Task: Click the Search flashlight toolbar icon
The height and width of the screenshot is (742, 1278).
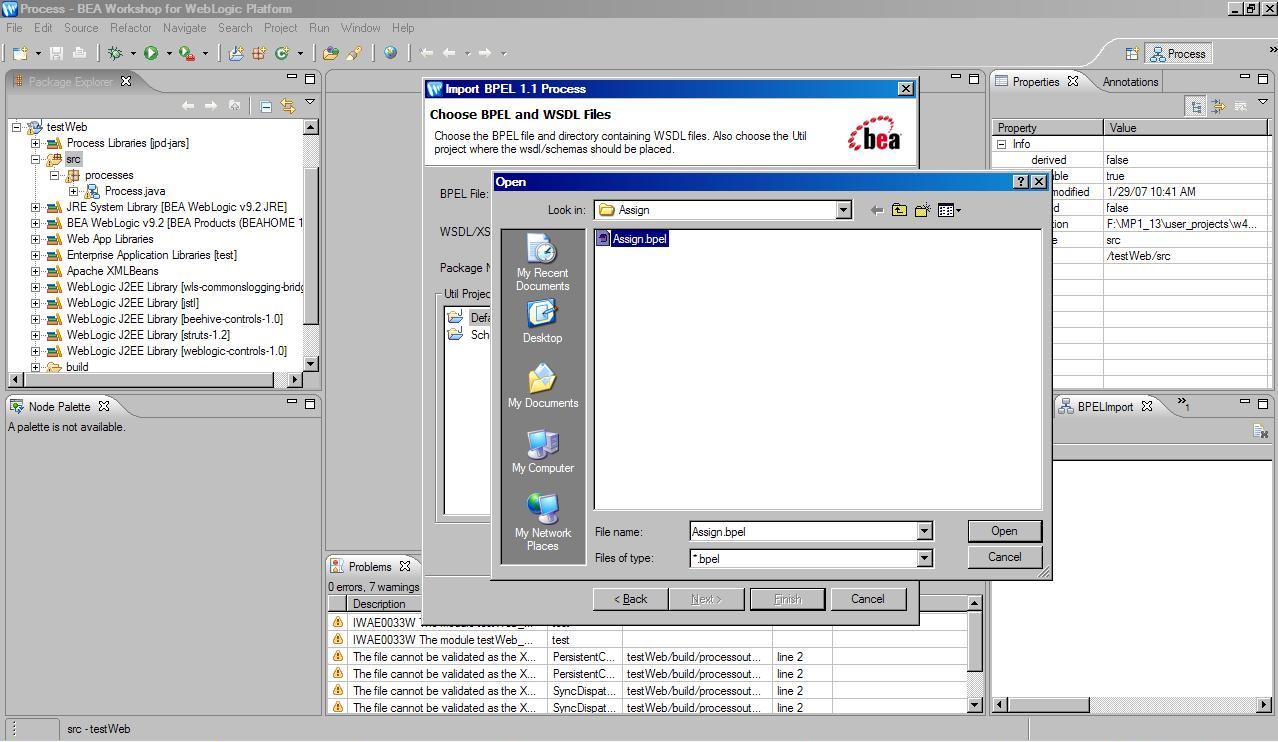Action: 353,53
